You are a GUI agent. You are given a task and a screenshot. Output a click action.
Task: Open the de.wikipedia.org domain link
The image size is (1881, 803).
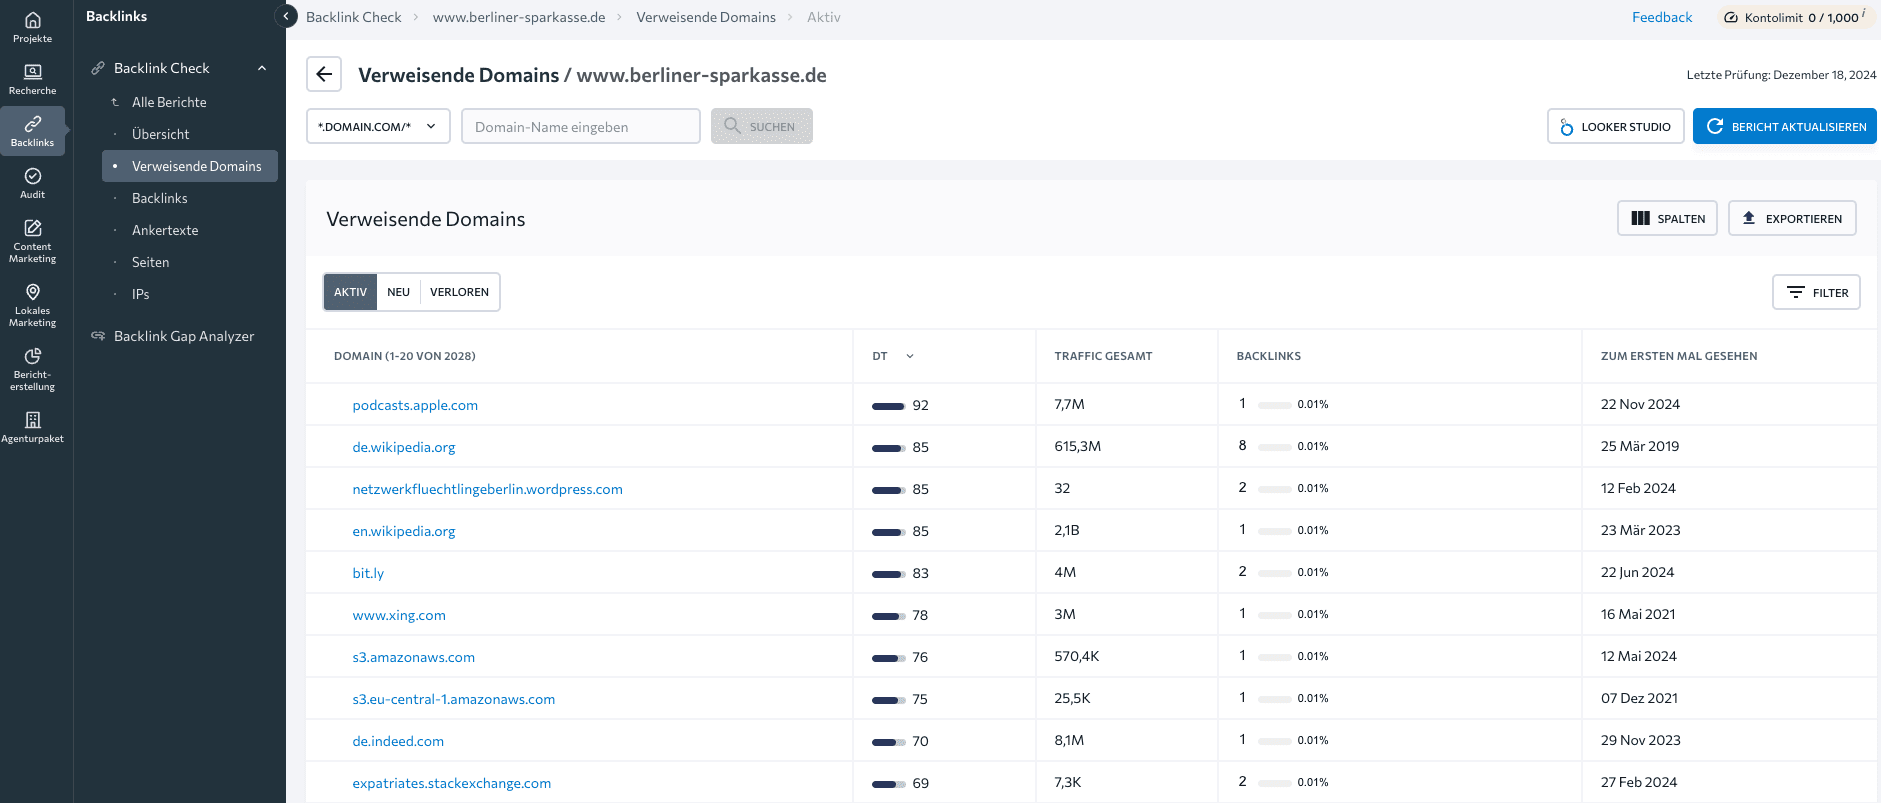point(404,447)
